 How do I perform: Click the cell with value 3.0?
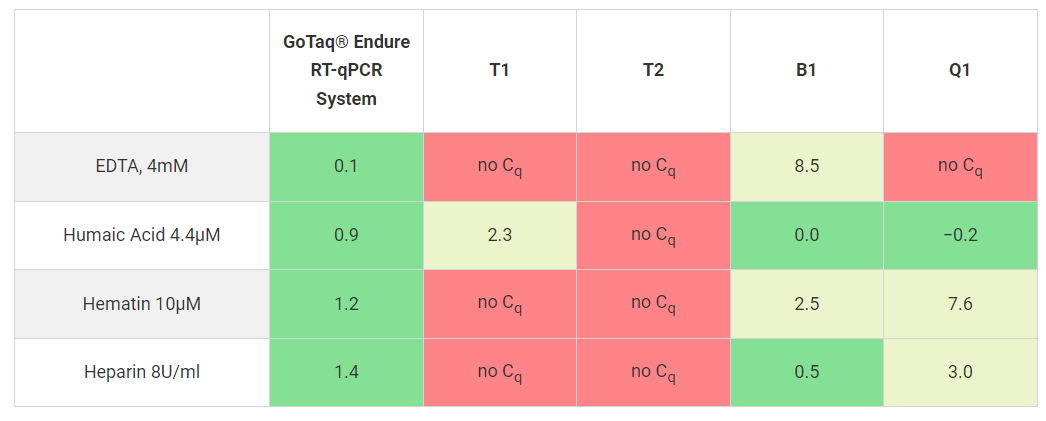[x=960, y=372]
